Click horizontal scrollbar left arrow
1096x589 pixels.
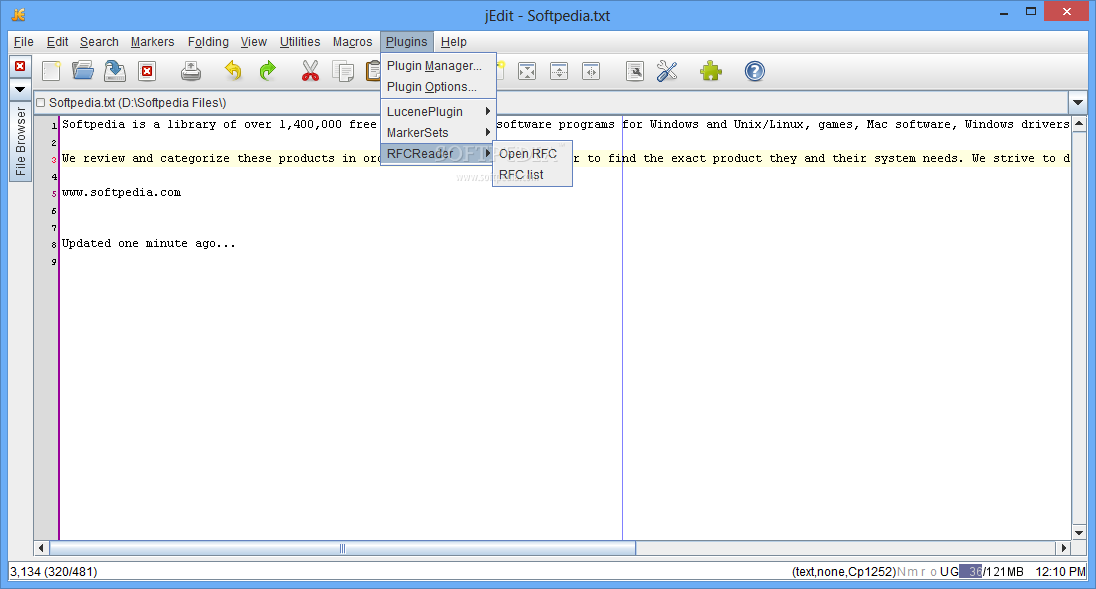click(x=41, y=548)
